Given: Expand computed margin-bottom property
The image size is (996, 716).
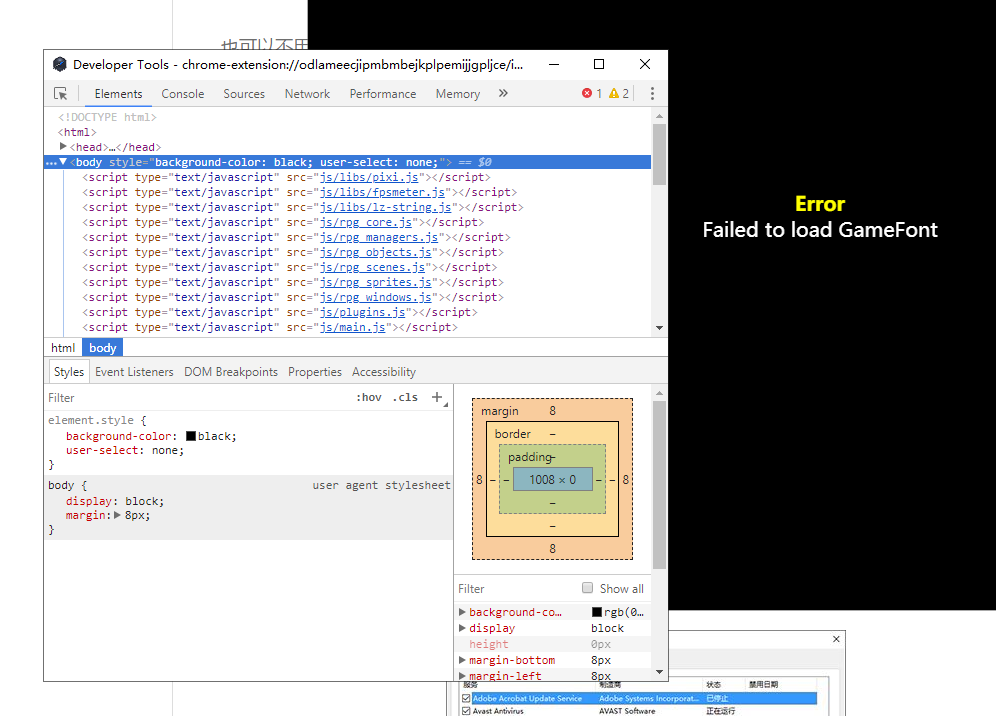Looking at the screenshot, I should click(462, 660).
